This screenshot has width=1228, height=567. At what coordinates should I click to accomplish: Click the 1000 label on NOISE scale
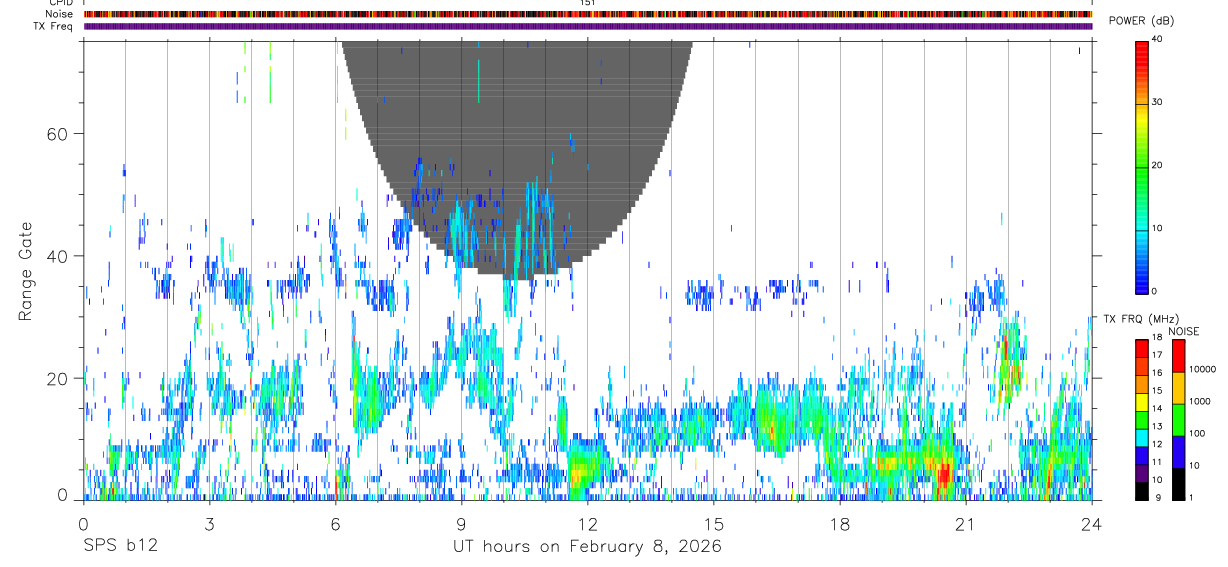pos(1200,401)
